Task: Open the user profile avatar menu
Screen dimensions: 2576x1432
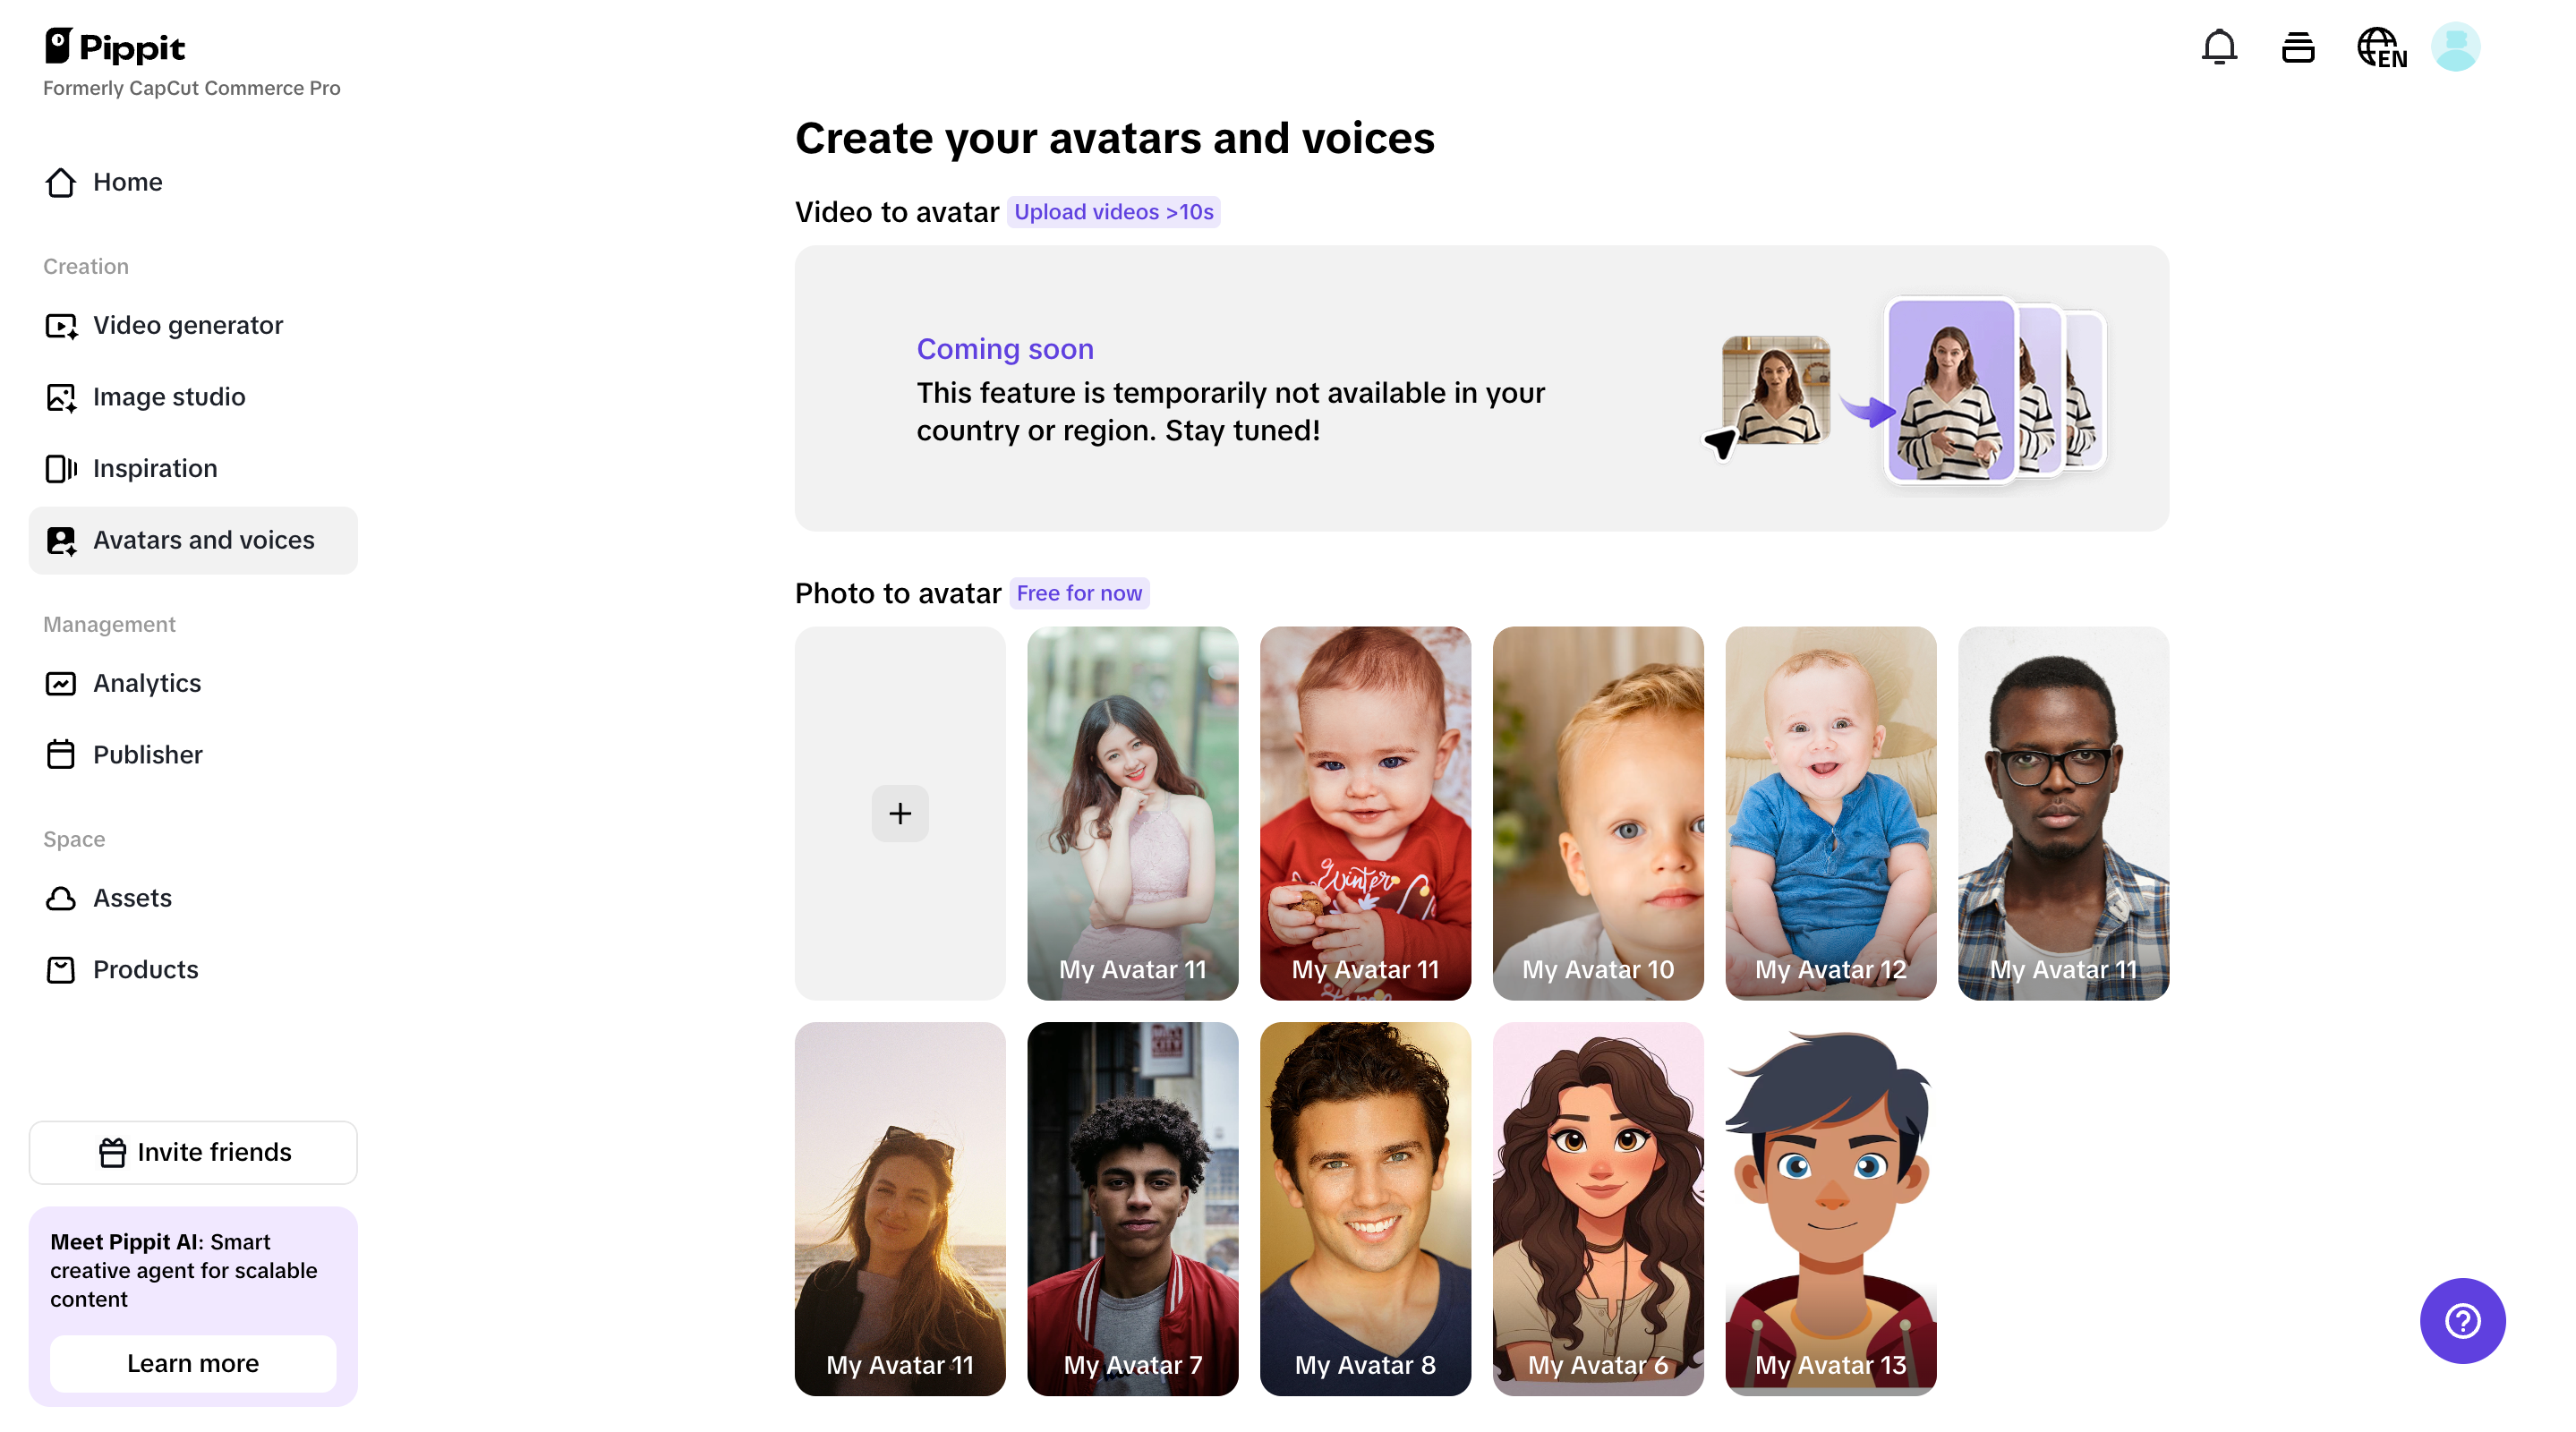Action: pyautogui.click(x=2455, y=47)
